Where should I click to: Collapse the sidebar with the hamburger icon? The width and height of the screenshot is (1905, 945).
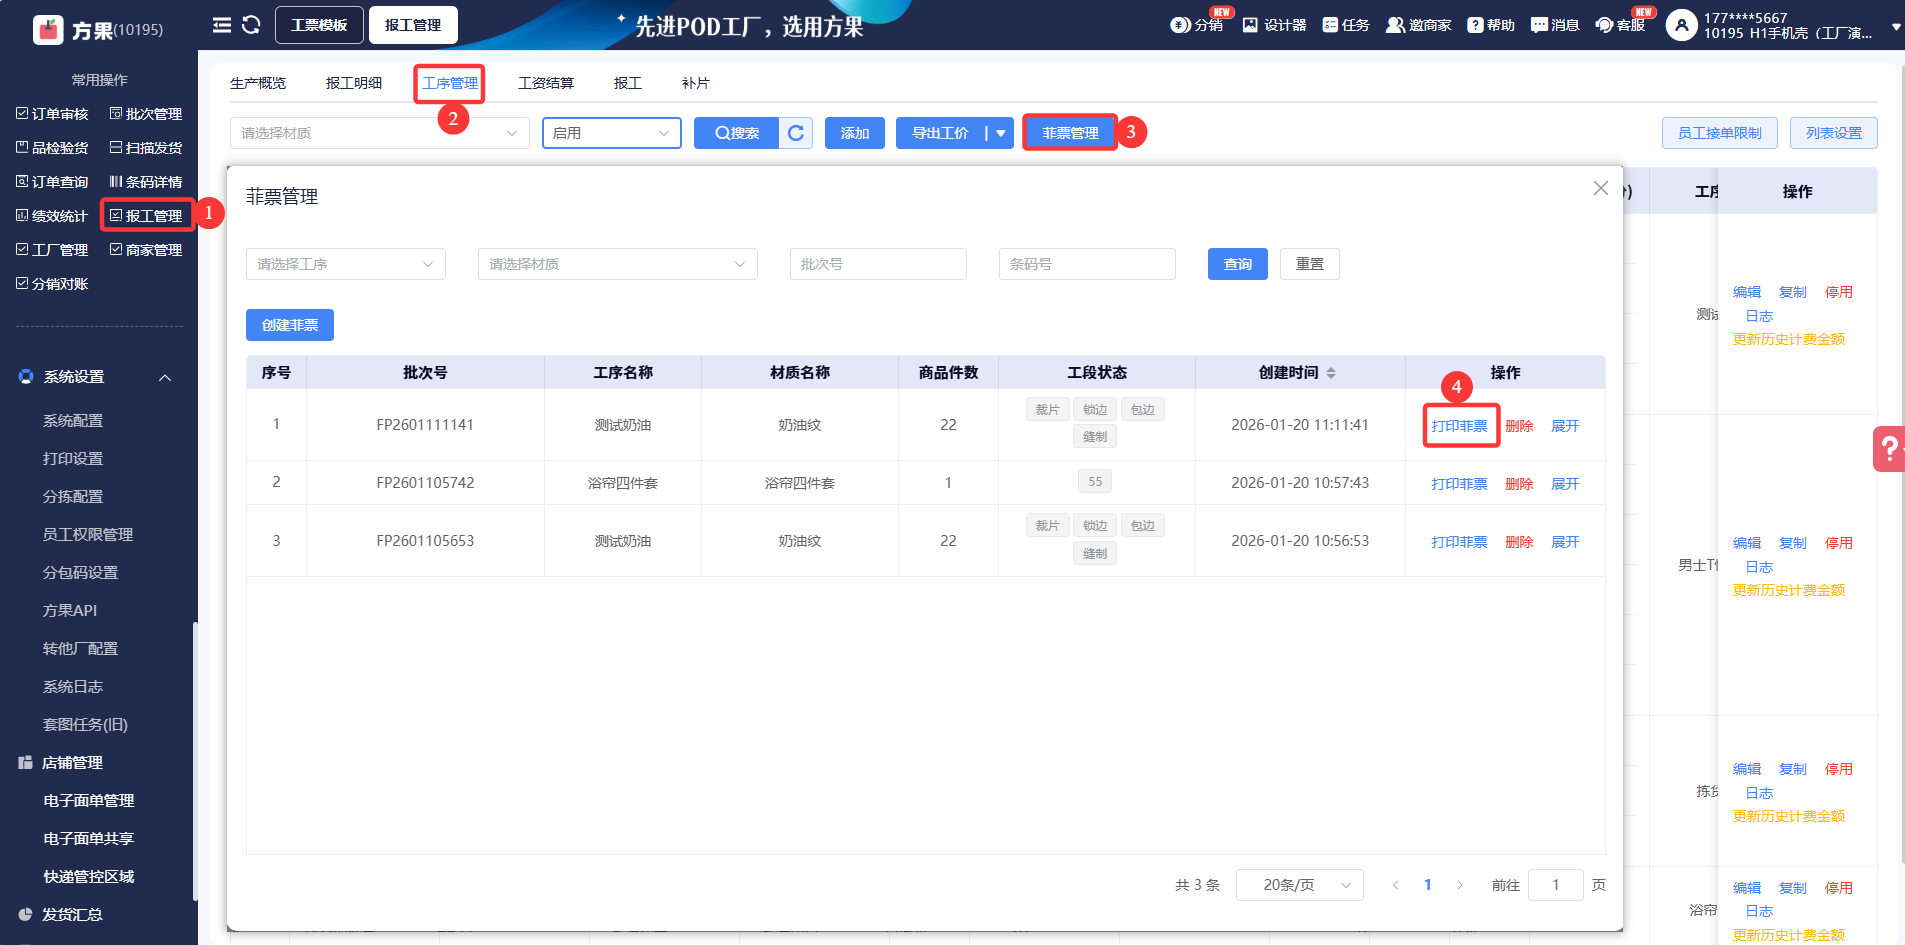click(221, 25)
